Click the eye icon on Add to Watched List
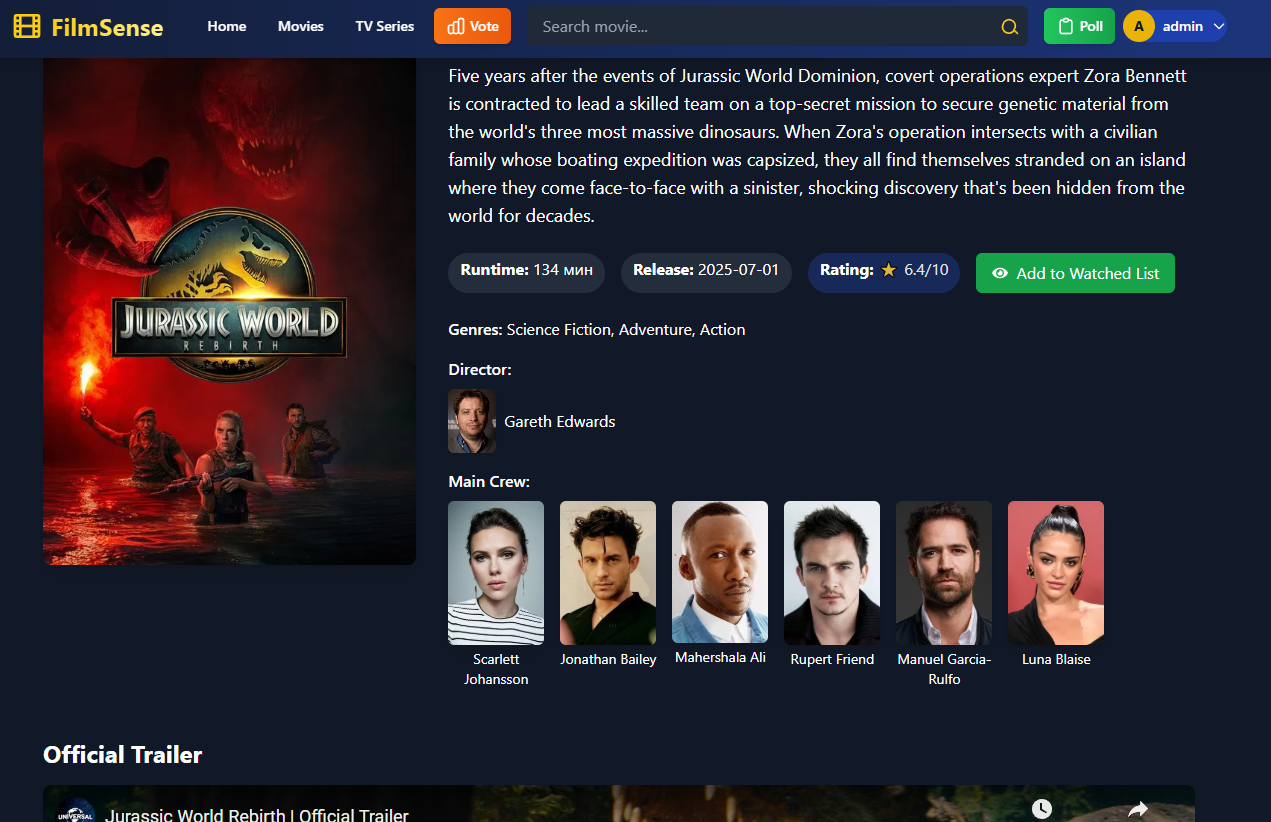This screenshot has height=822, width=1271. (x=999, y=273)
